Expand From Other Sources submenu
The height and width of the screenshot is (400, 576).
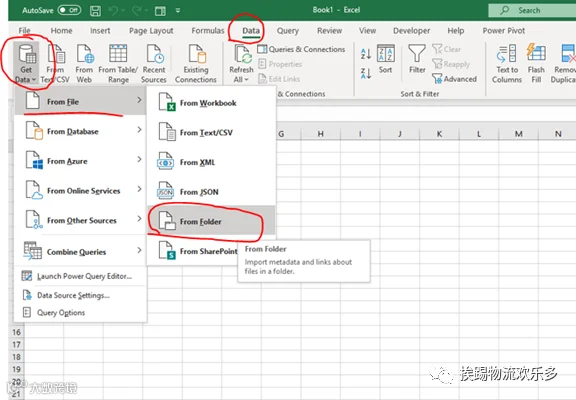(80, 220)
